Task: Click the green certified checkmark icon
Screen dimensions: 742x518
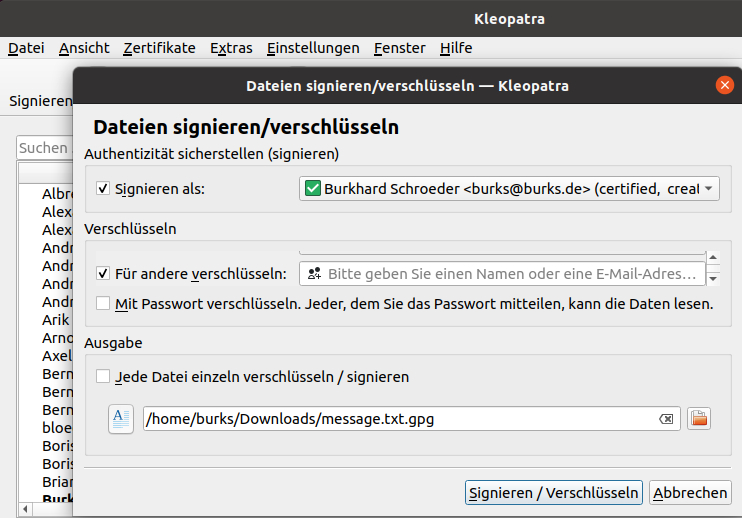Action: point(313,188)
